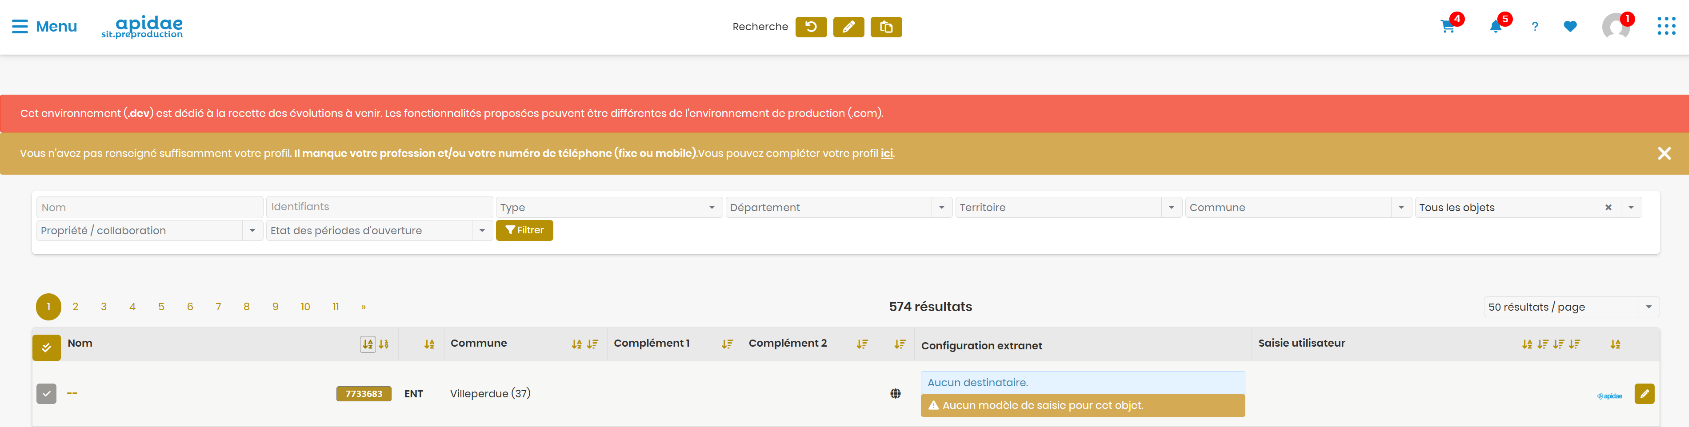Expand the Type dropdown filter
Image resolution: width=1689 pixels, height=427 pixels.
click(x=609, y=207)
